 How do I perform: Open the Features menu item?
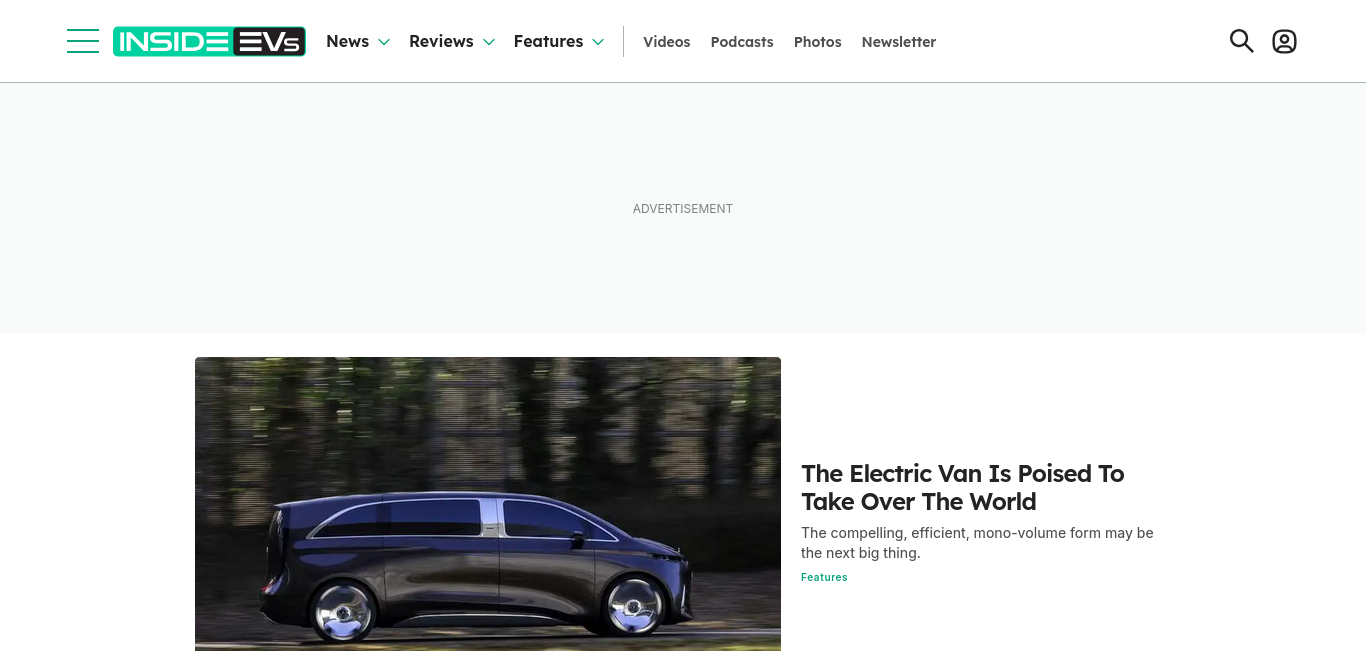pos(548,41)
